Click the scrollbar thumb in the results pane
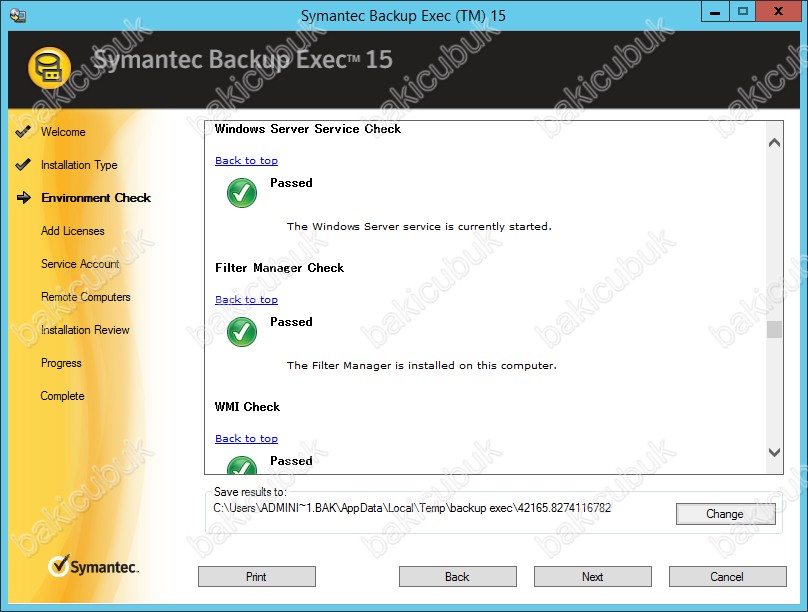This screenshot has height=612, width=808. (x=774, y=330)
